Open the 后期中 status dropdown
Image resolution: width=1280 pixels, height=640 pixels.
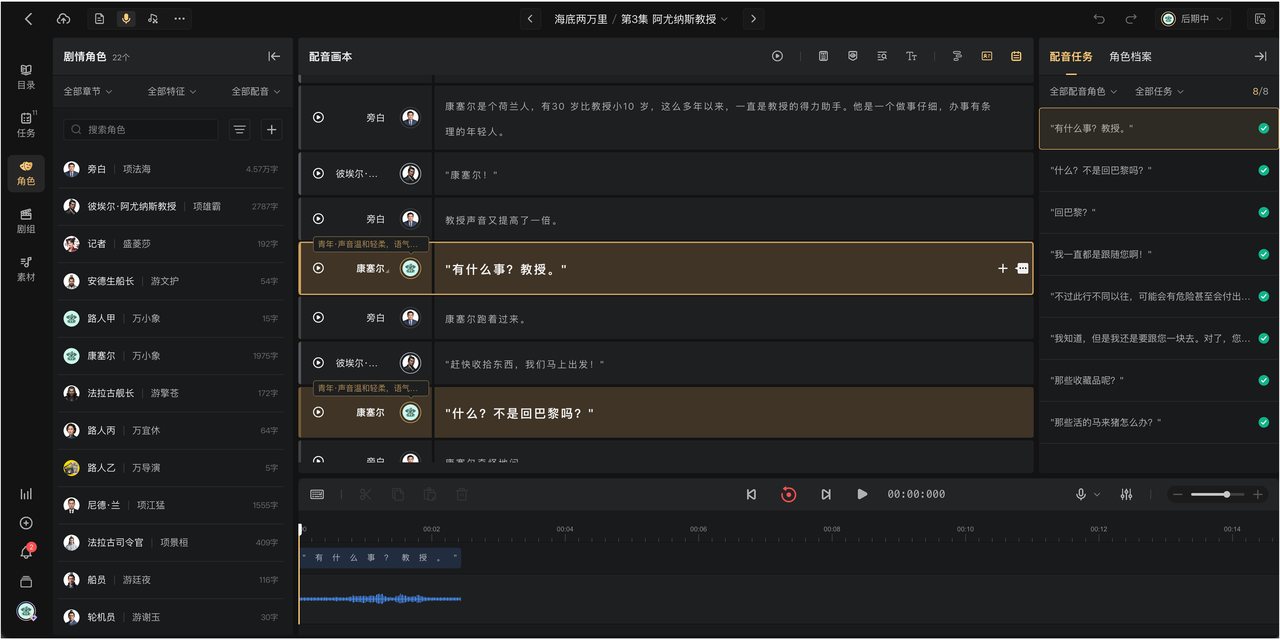click(x=1194, y=19)
